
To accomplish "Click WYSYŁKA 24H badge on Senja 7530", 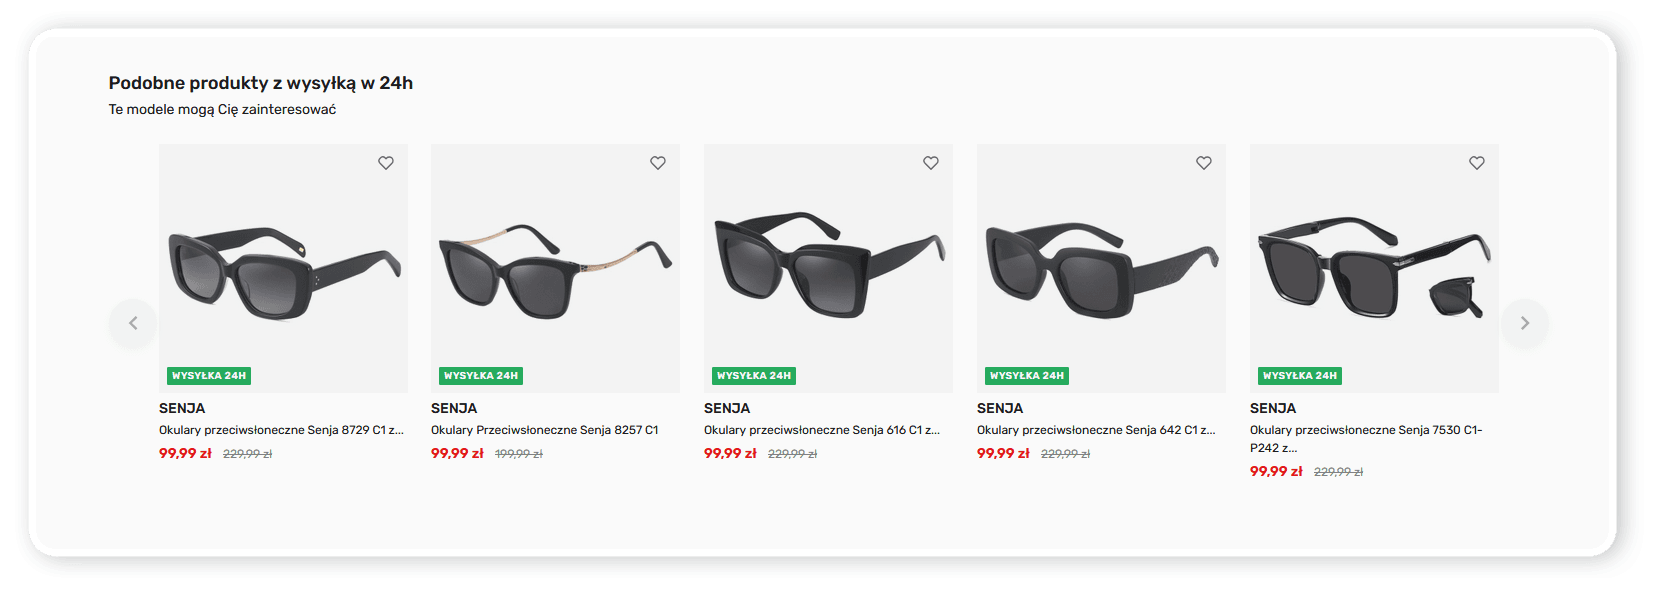I will point(1300,376).
